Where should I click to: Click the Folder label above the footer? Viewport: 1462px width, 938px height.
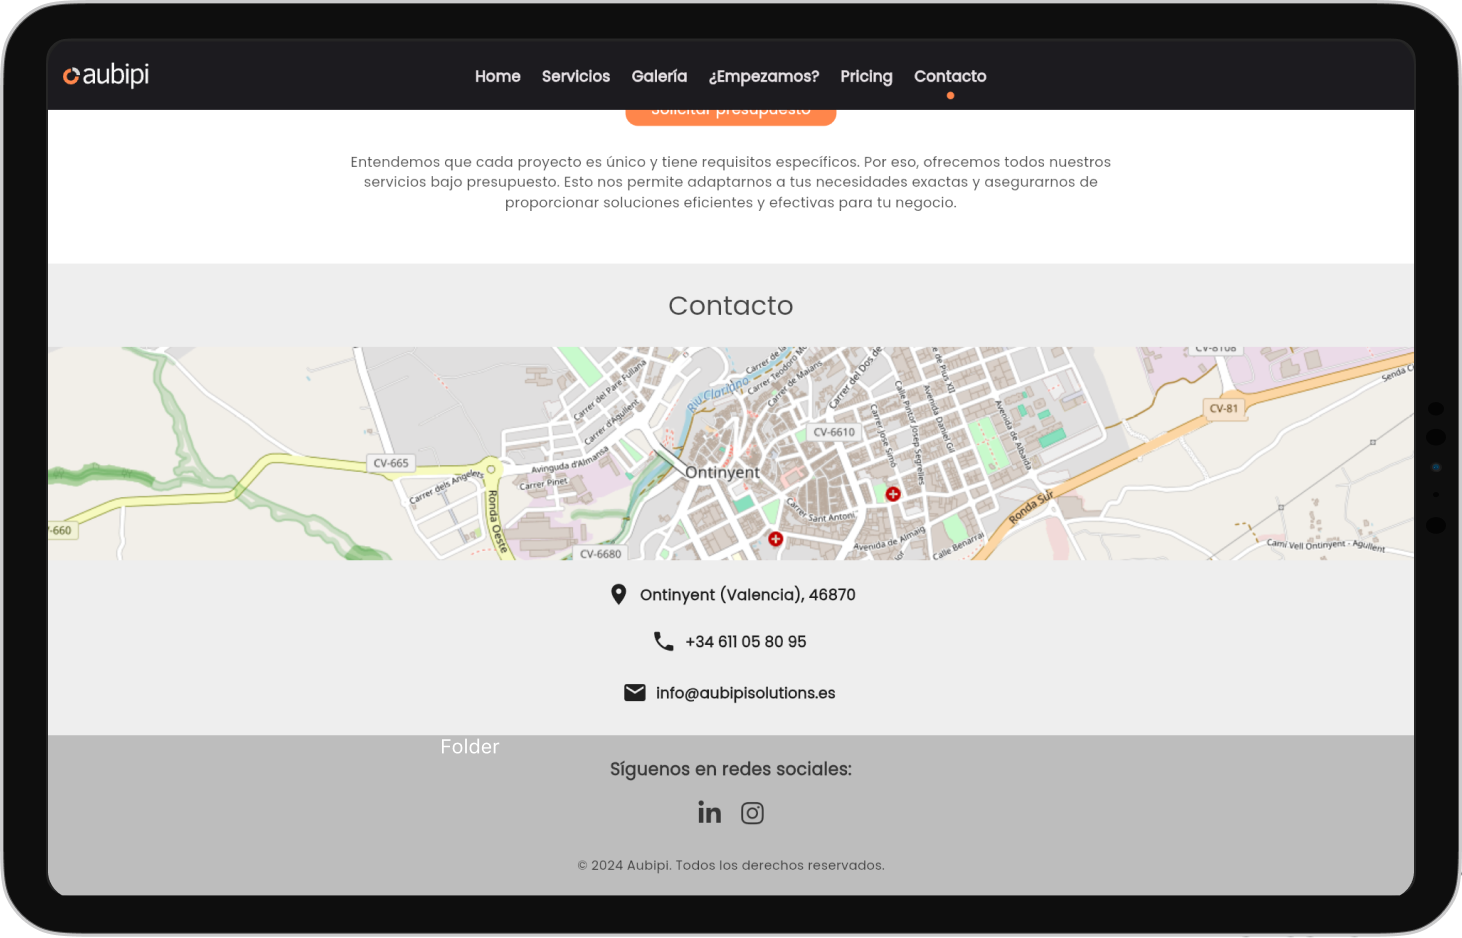[469, 747]
